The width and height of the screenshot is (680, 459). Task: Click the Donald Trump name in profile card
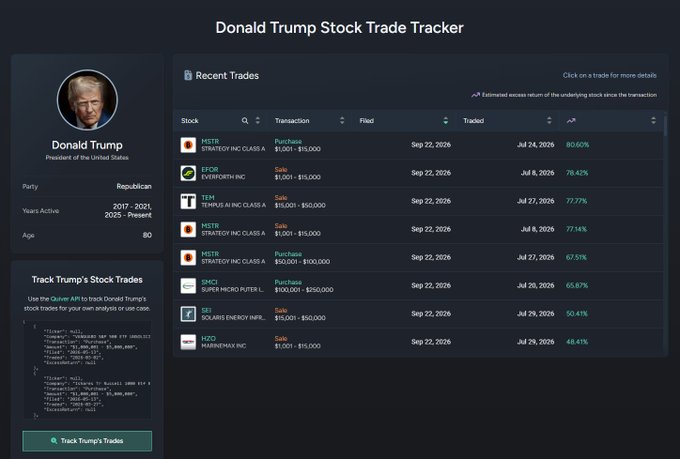87,145
